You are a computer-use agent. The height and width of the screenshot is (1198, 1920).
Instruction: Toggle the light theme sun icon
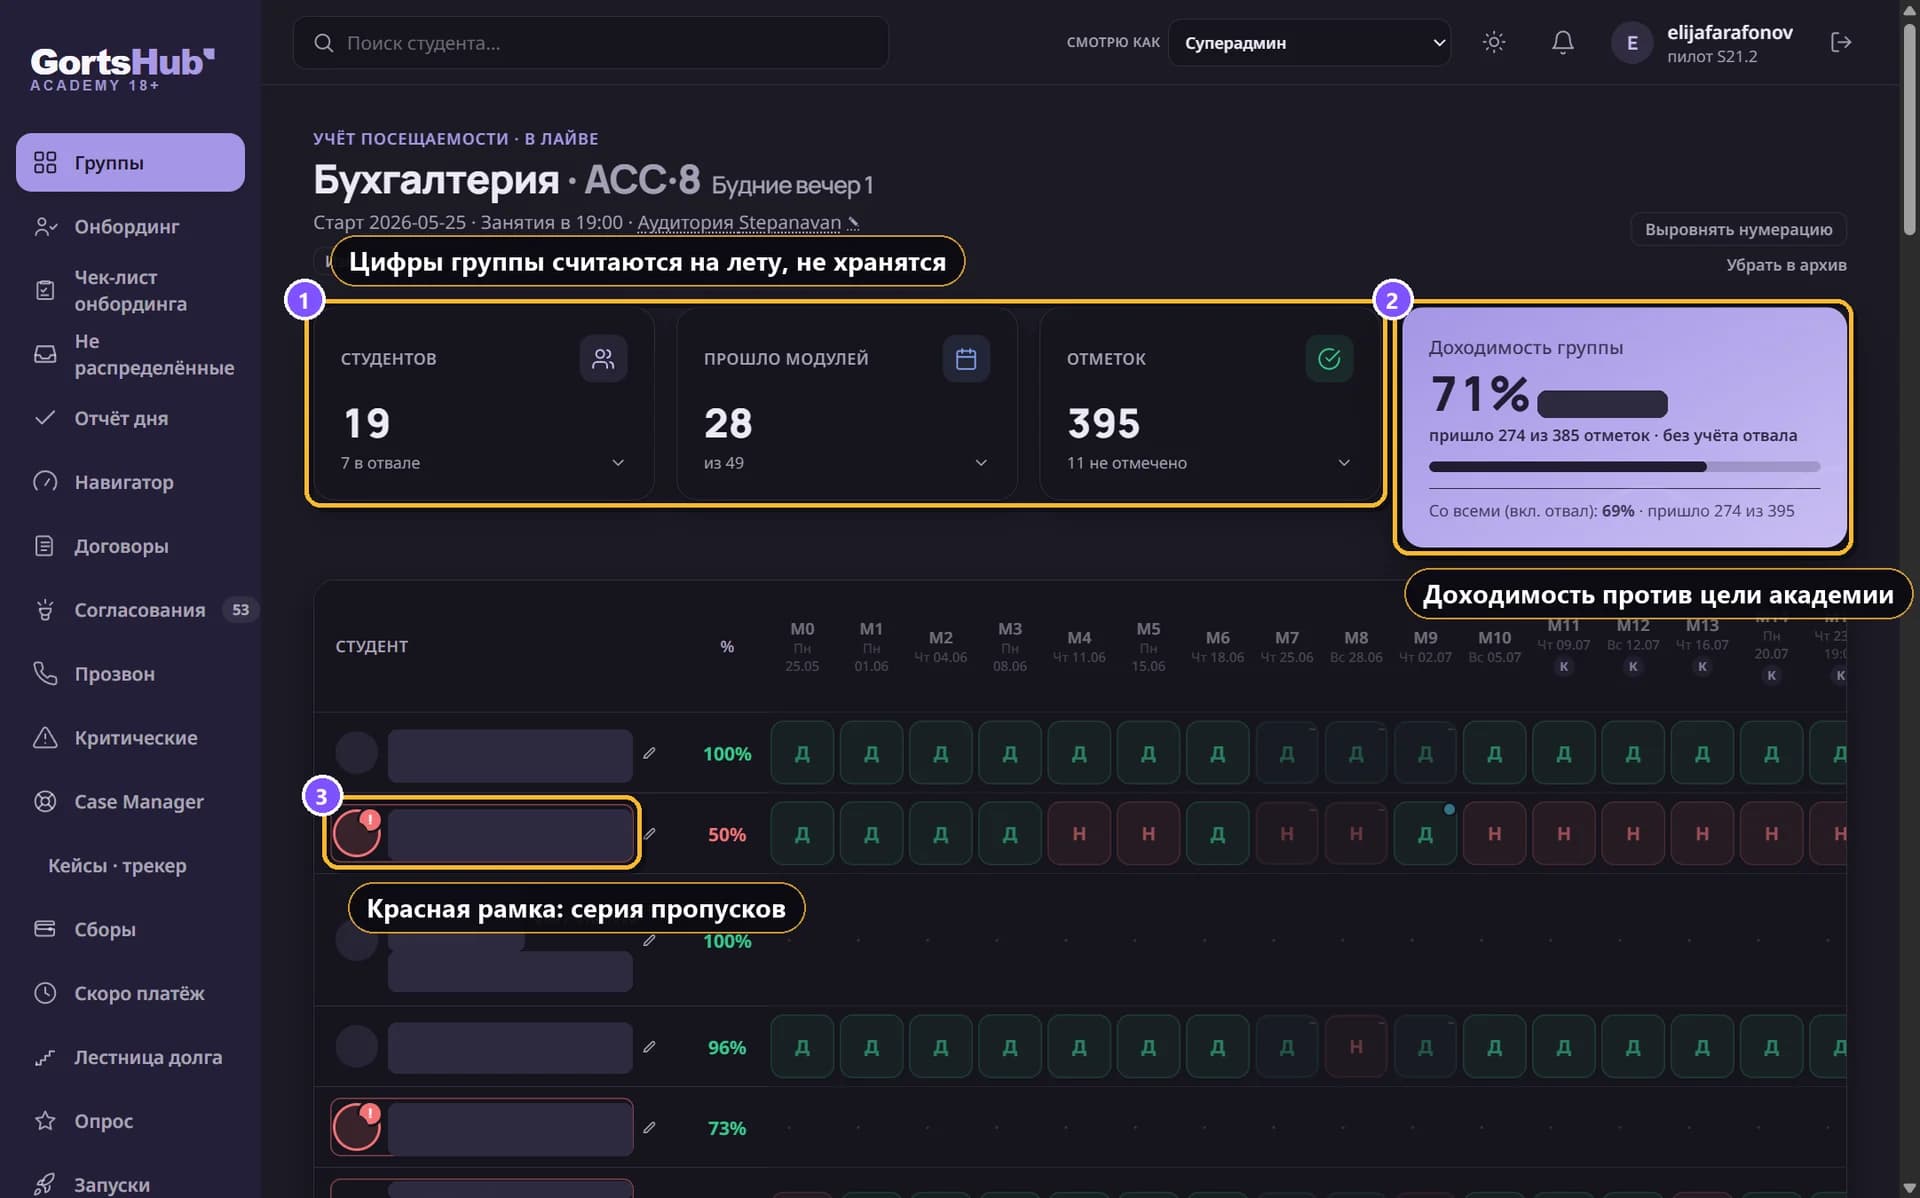coord(1494,42)
